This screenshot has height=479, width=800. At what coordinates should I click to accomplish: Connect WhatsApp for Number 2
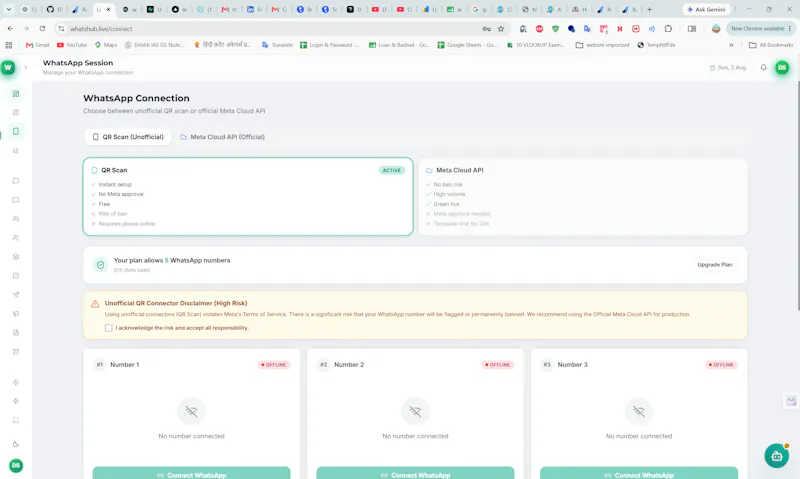(415, 473)
